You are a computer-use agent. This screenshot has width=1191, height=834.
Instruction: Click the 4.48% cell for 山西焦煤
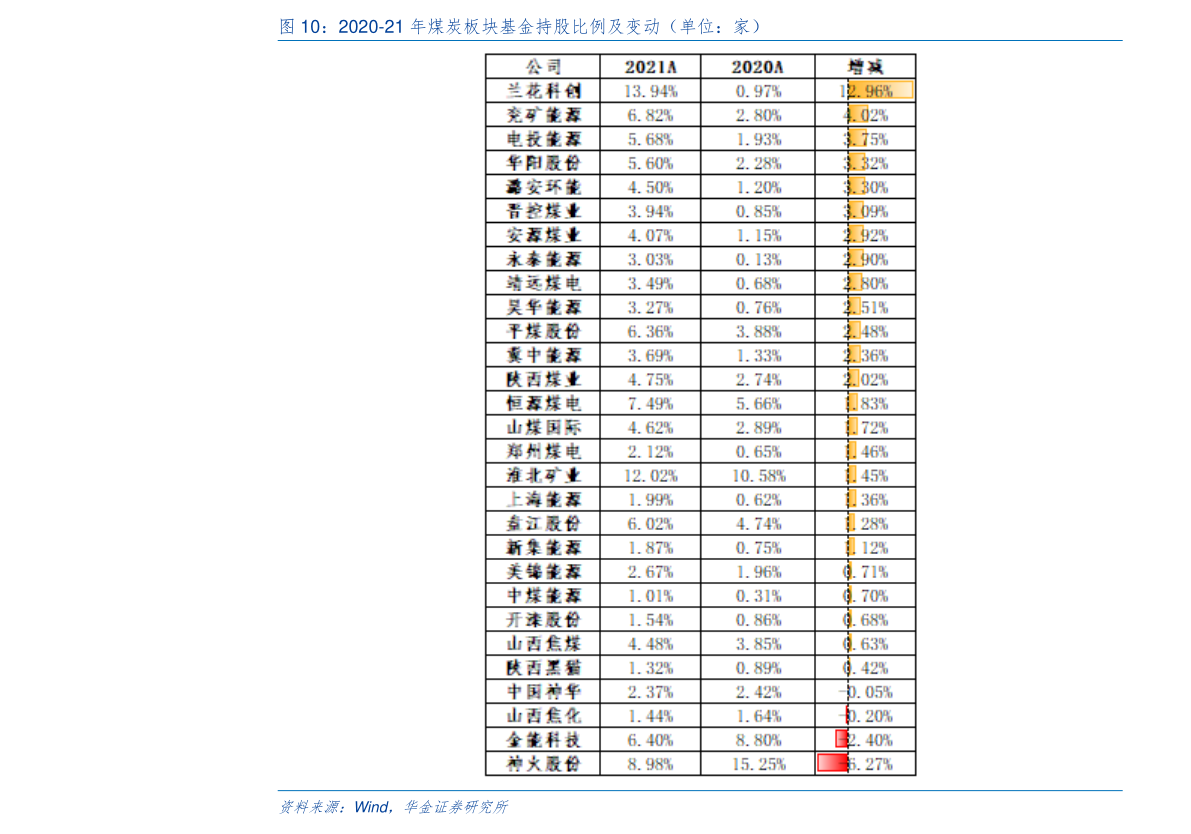click(x=651, y=644)
